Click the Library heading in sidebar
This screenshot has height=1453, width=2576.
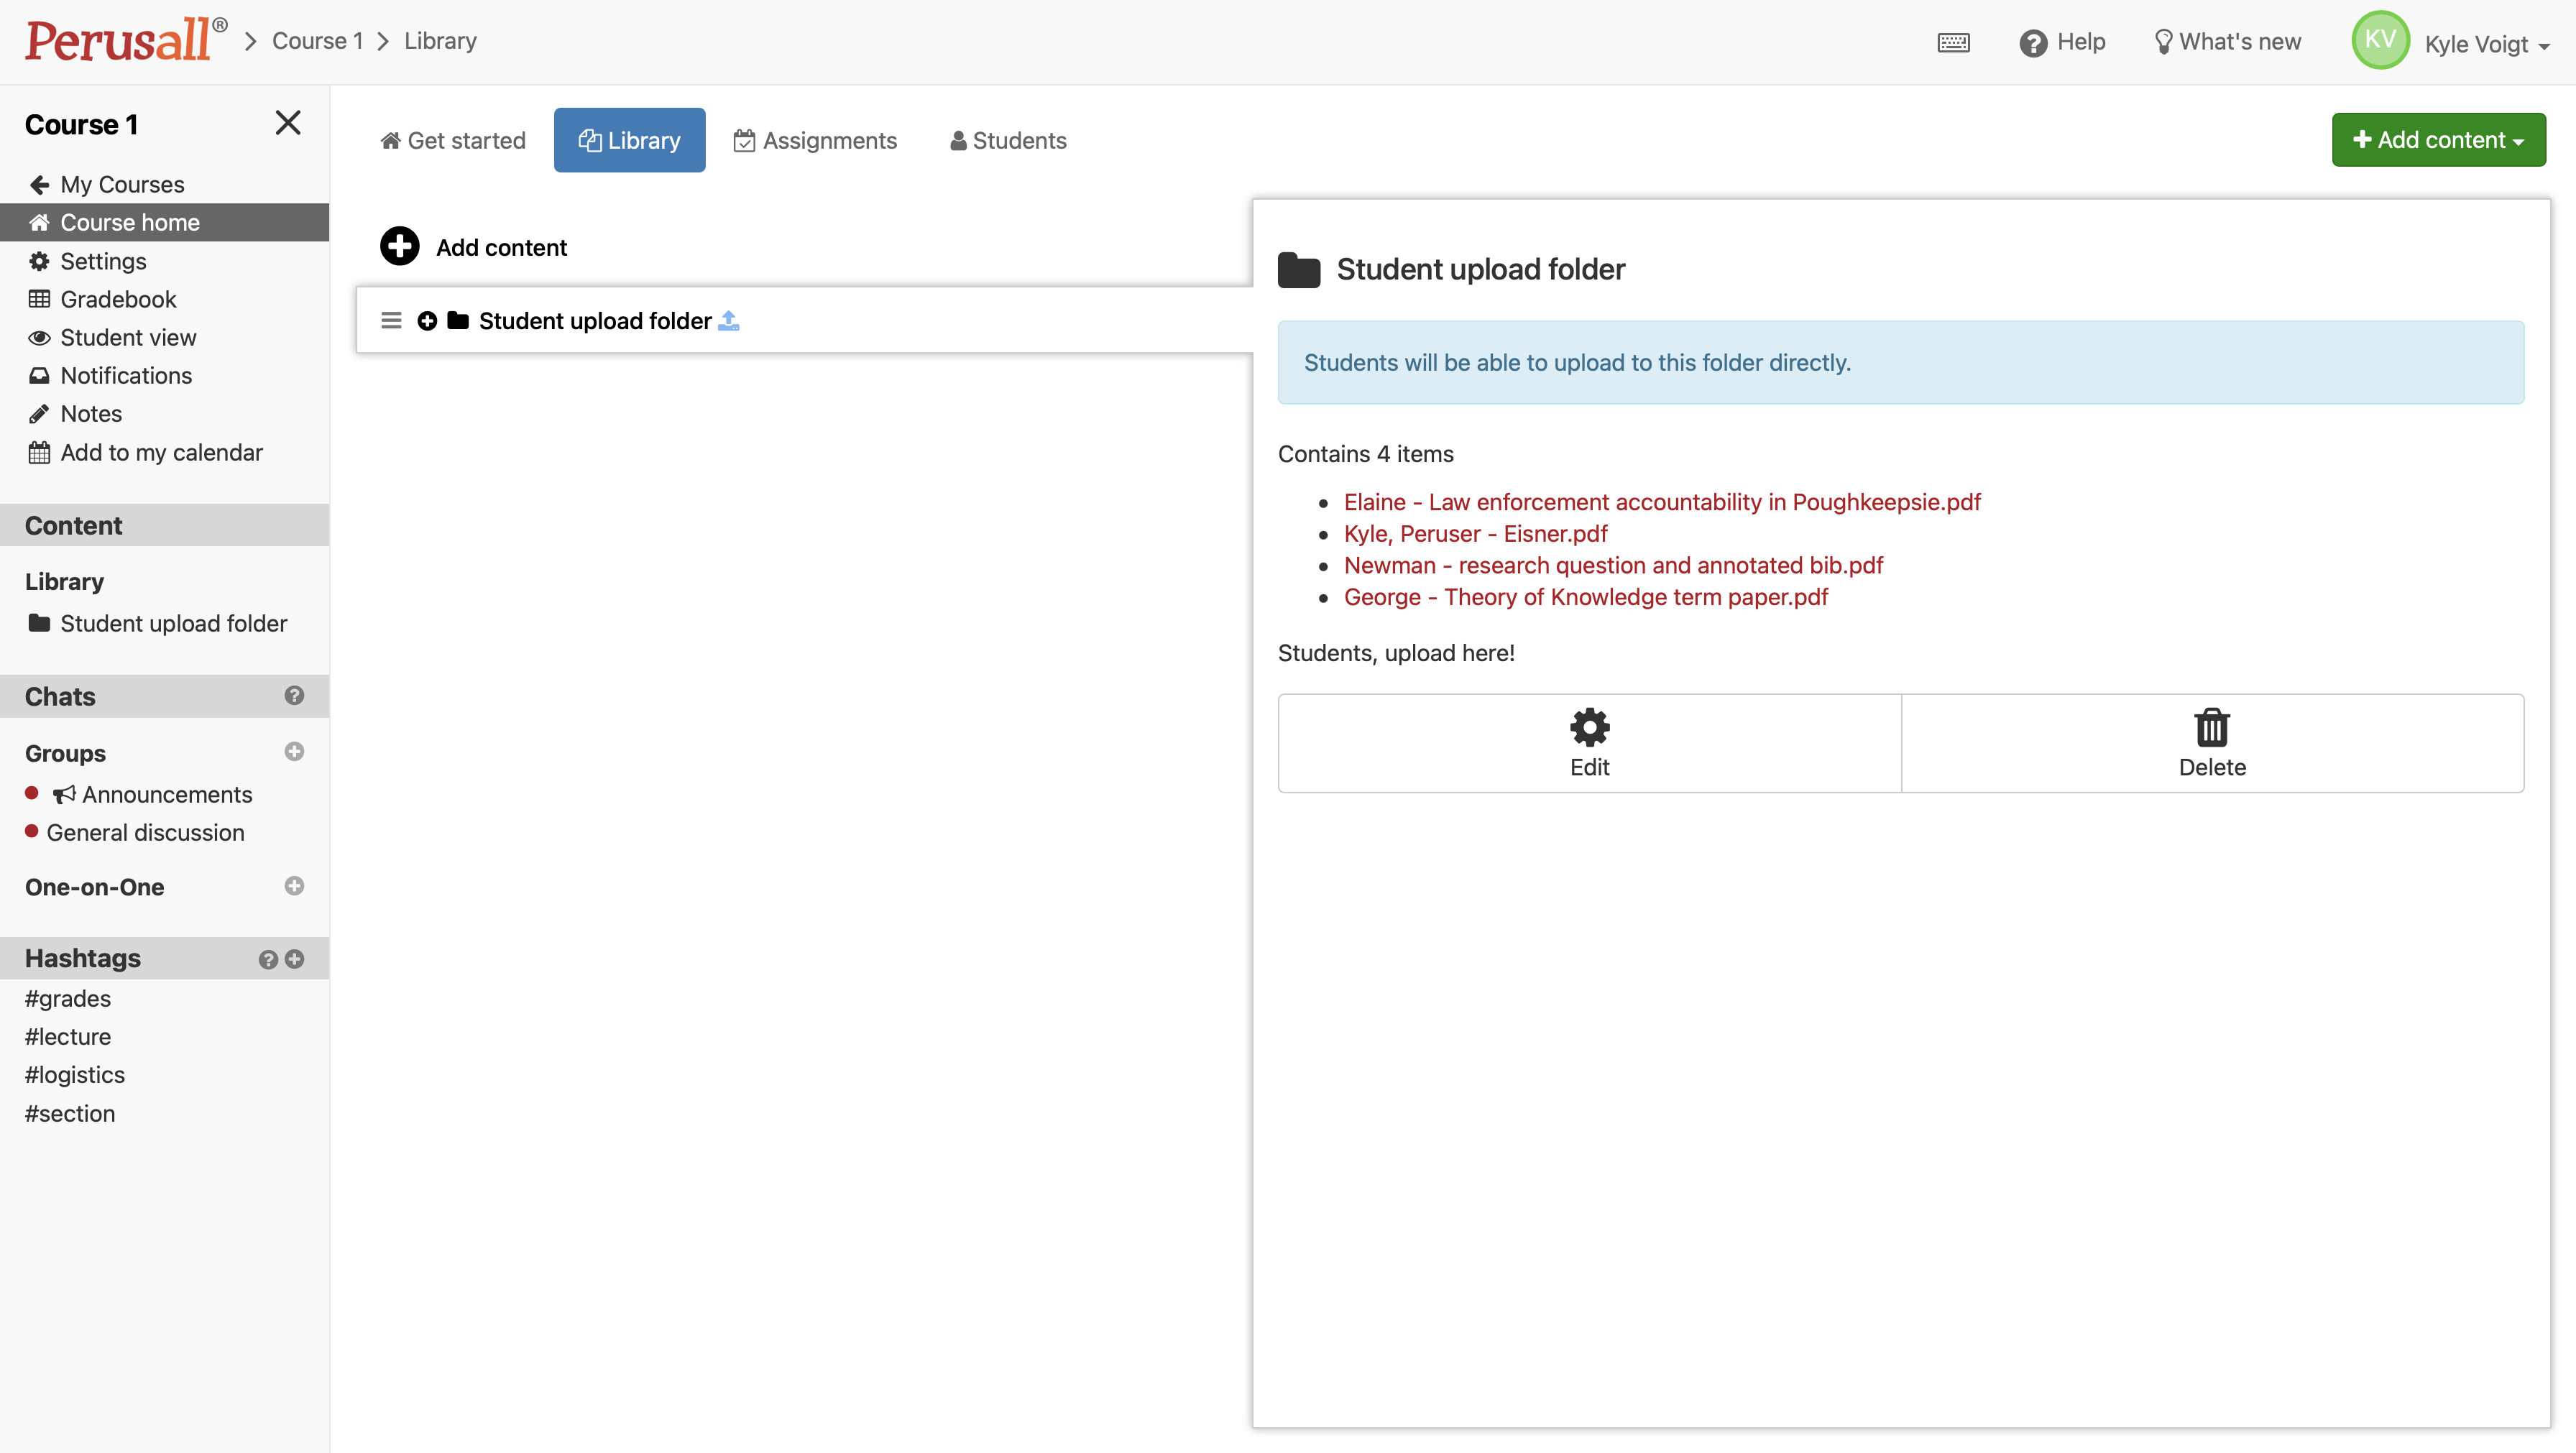click(64, 581)
